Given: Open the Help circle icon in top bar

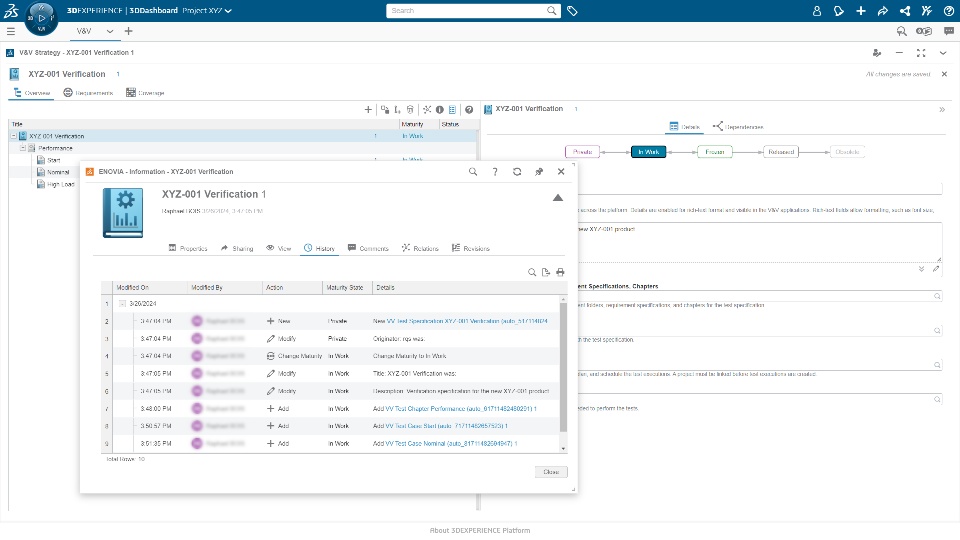Looking at the screenshot, I should (x=948, y=11).
